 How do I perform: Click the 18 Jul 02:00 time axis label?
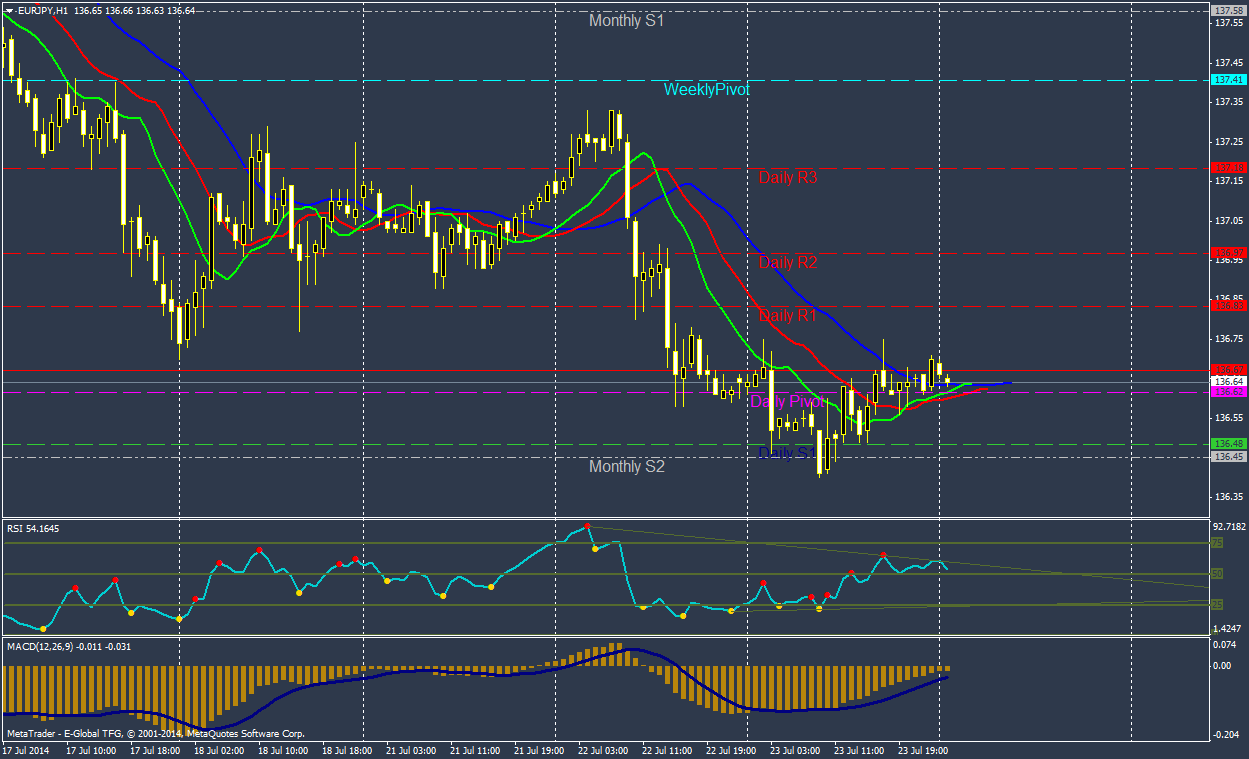219,749
